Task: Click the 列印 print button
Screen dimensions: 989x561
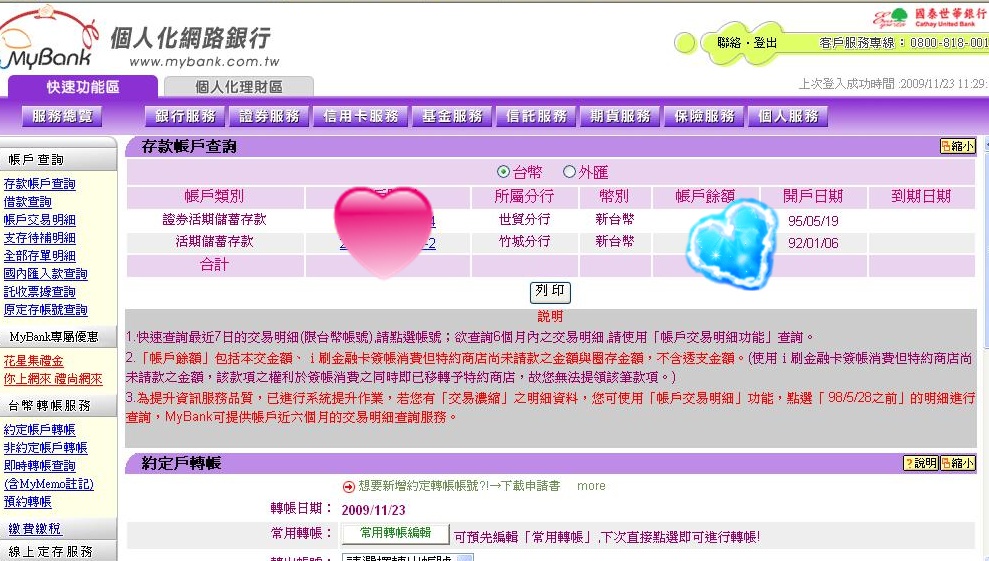Action: point(550,291)
